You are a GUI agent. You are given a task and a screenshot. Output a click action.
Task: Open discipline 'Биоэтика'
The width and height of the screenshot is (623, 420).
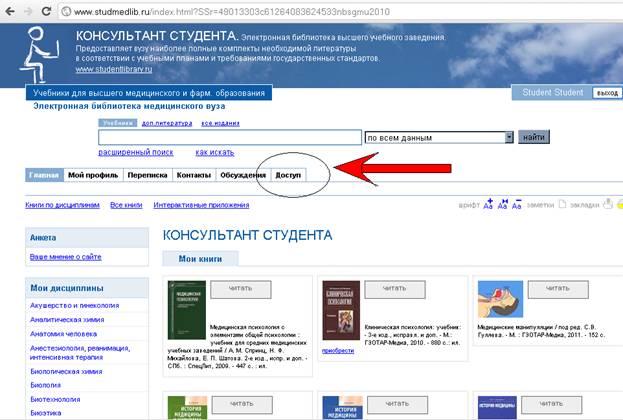pyautogui.click(x=46, y=413)
